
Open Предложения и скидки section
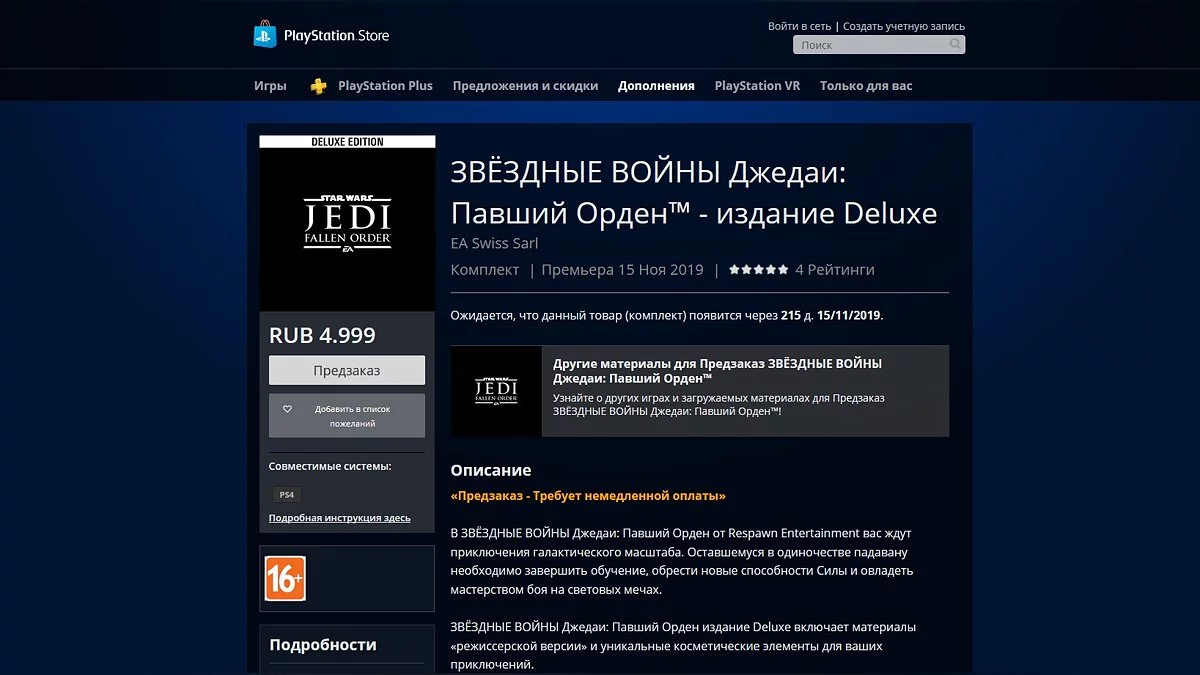tap(525, 86)
